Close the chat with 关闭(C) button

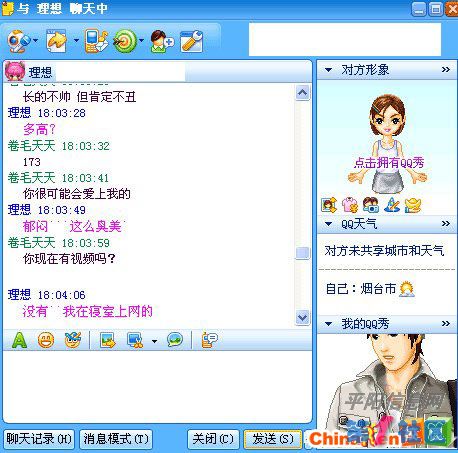213,439
